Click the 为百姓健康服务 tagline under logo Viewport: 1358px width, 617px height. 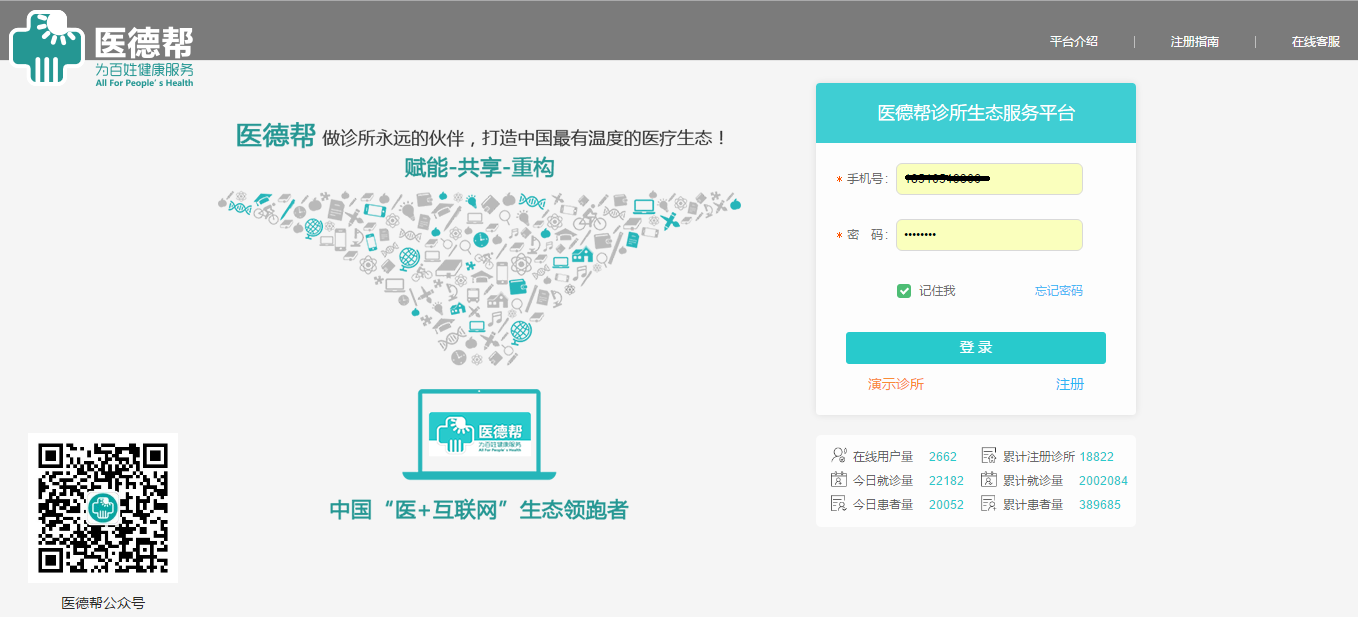144,69
